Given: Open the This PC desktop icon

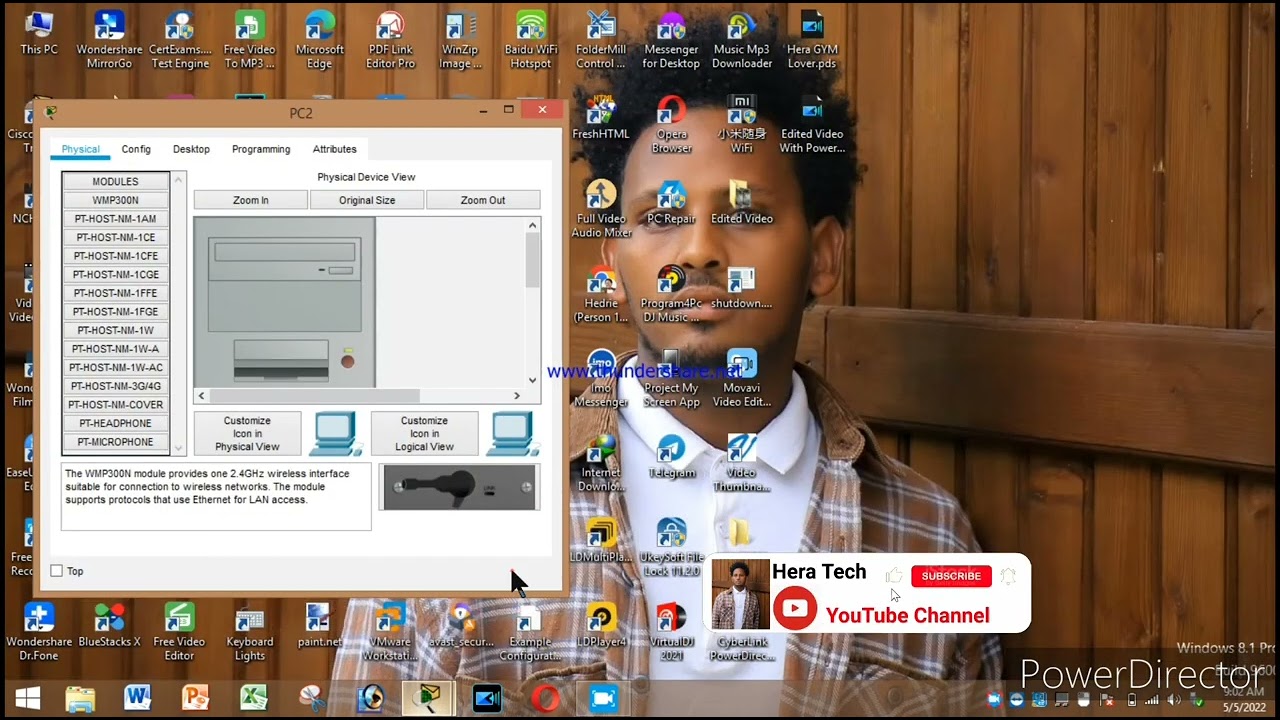Looking at the screenshot, I should 39,33.
